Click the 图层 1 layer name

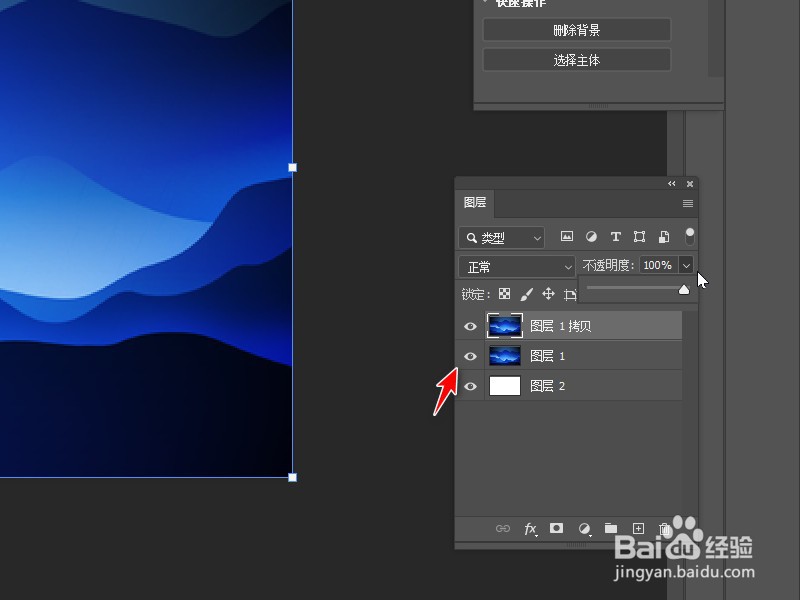click(x=547, y=356)
